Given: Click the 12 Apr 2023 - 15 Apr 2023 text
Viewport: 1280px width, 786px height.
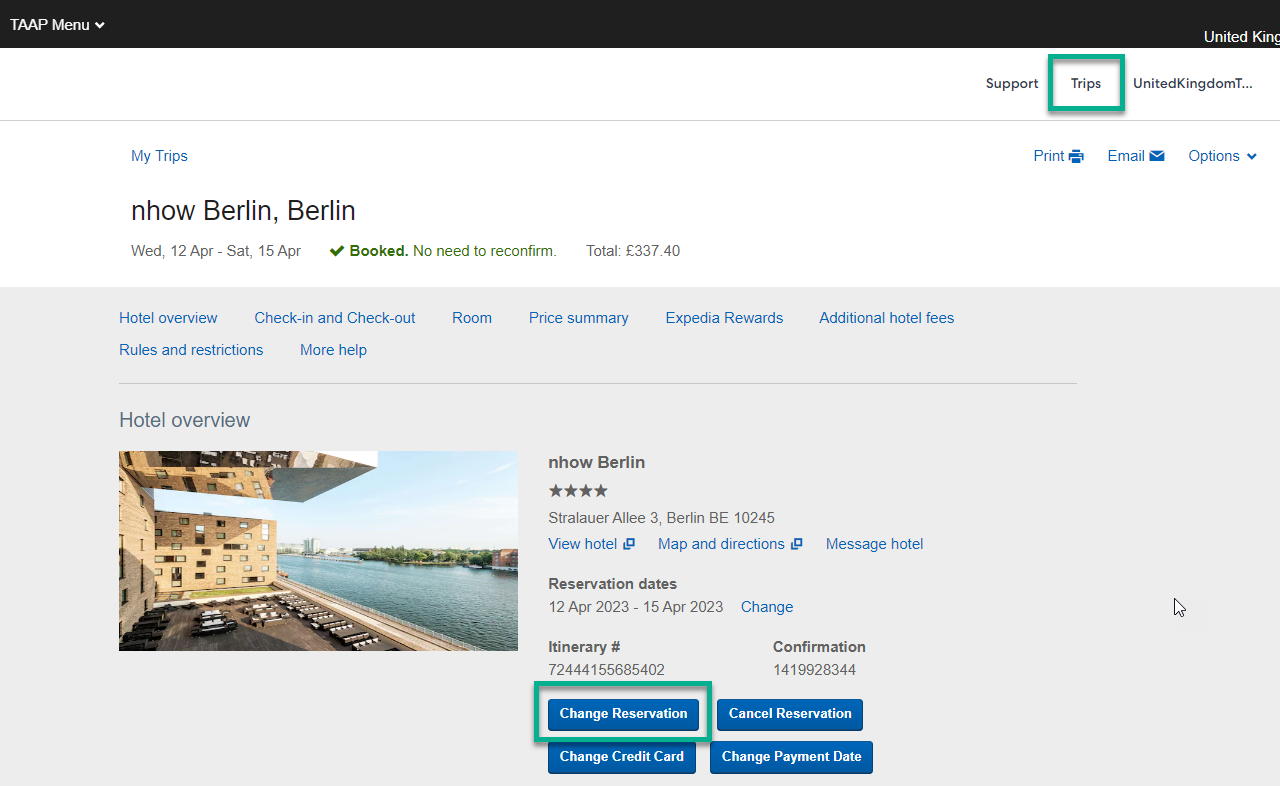Looking at the screenshot, I should click(x=636, y=606).
